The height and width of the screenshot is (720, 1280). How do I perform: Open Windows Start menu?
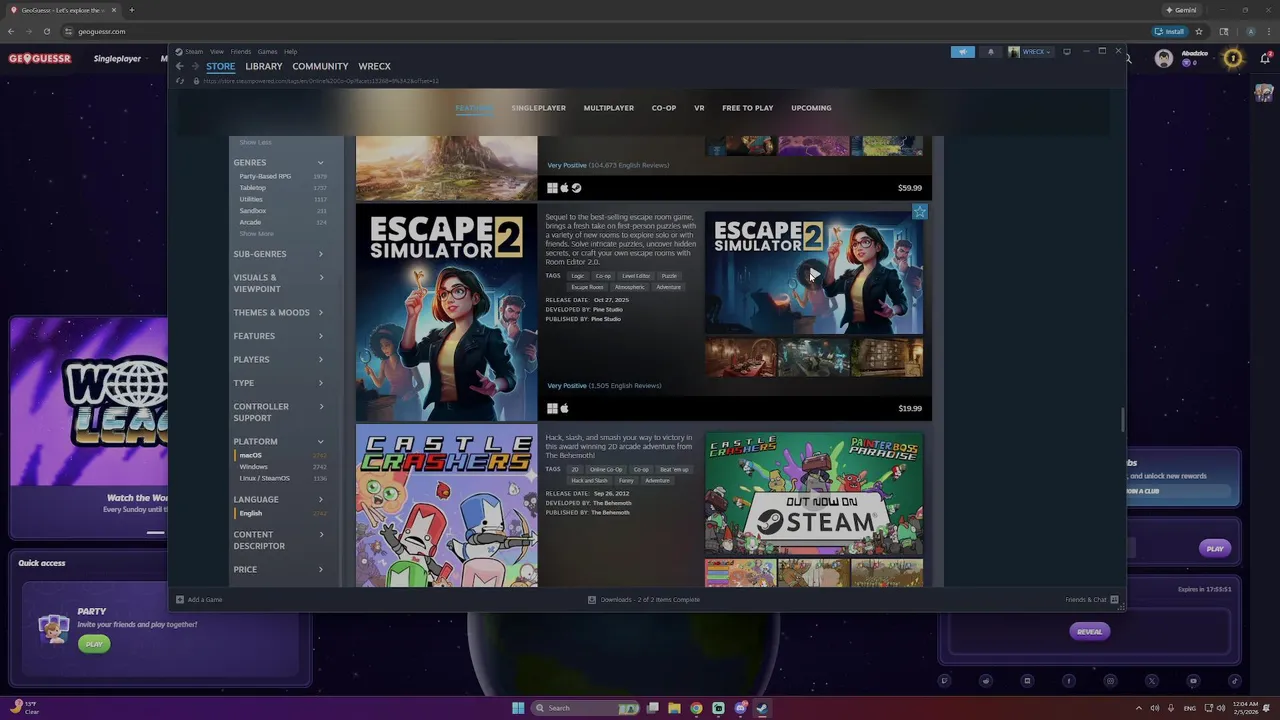point(518,708)
